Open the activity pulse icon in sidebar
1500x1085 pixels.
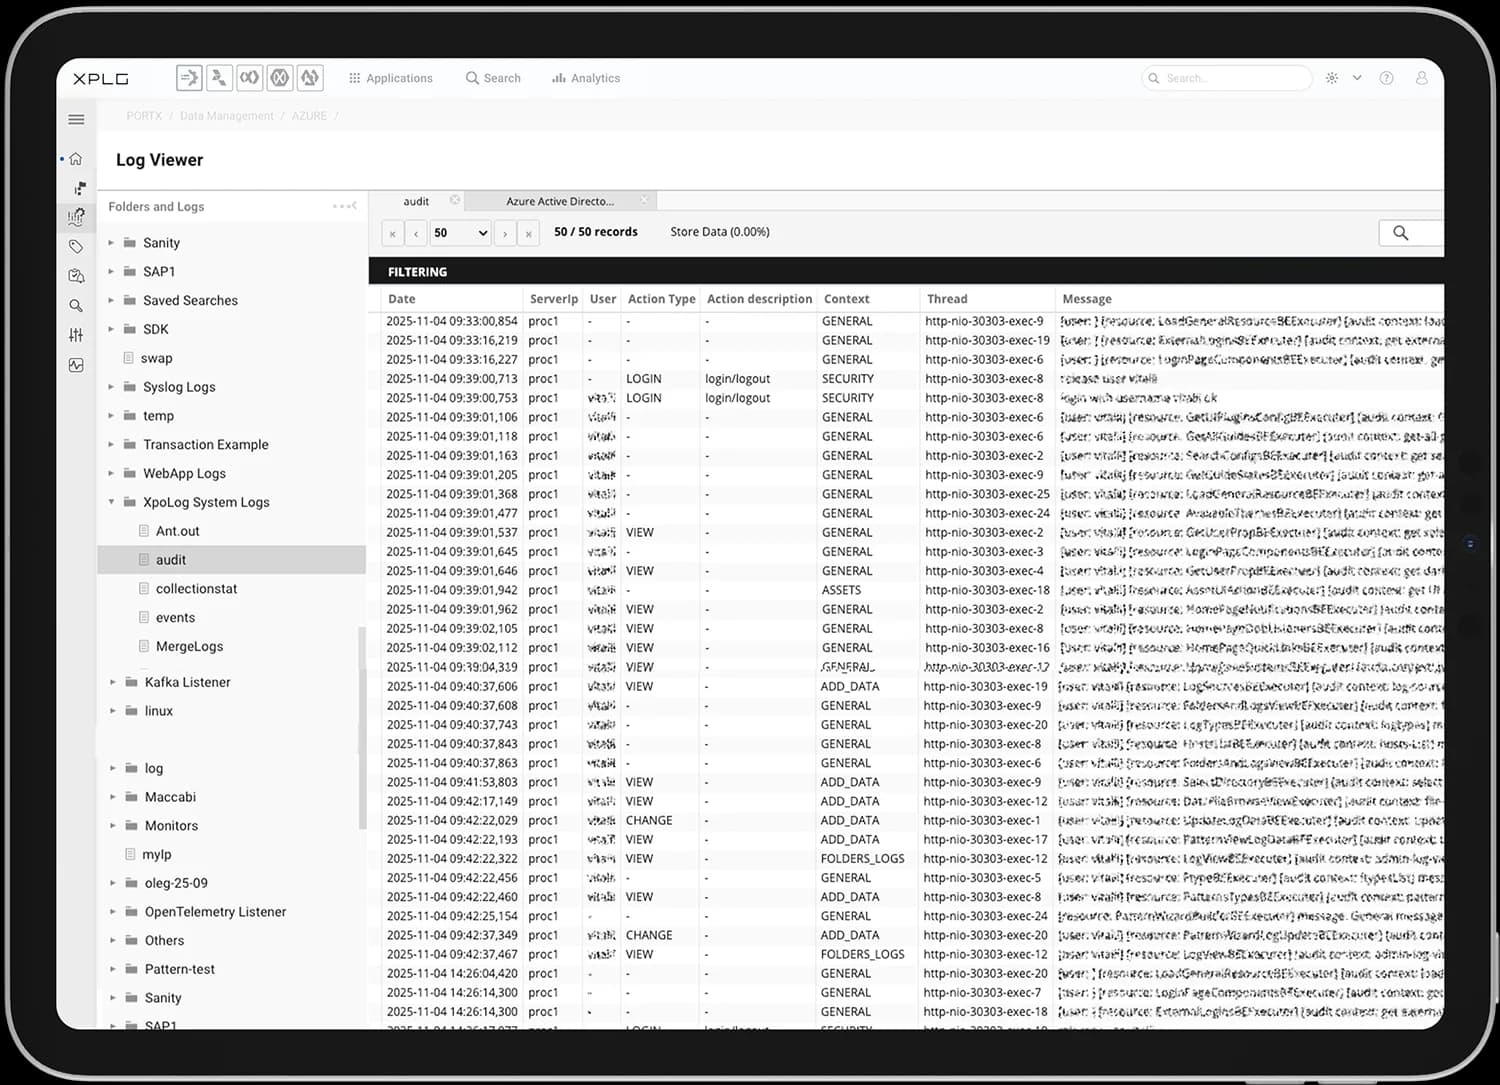pos(76,365)
